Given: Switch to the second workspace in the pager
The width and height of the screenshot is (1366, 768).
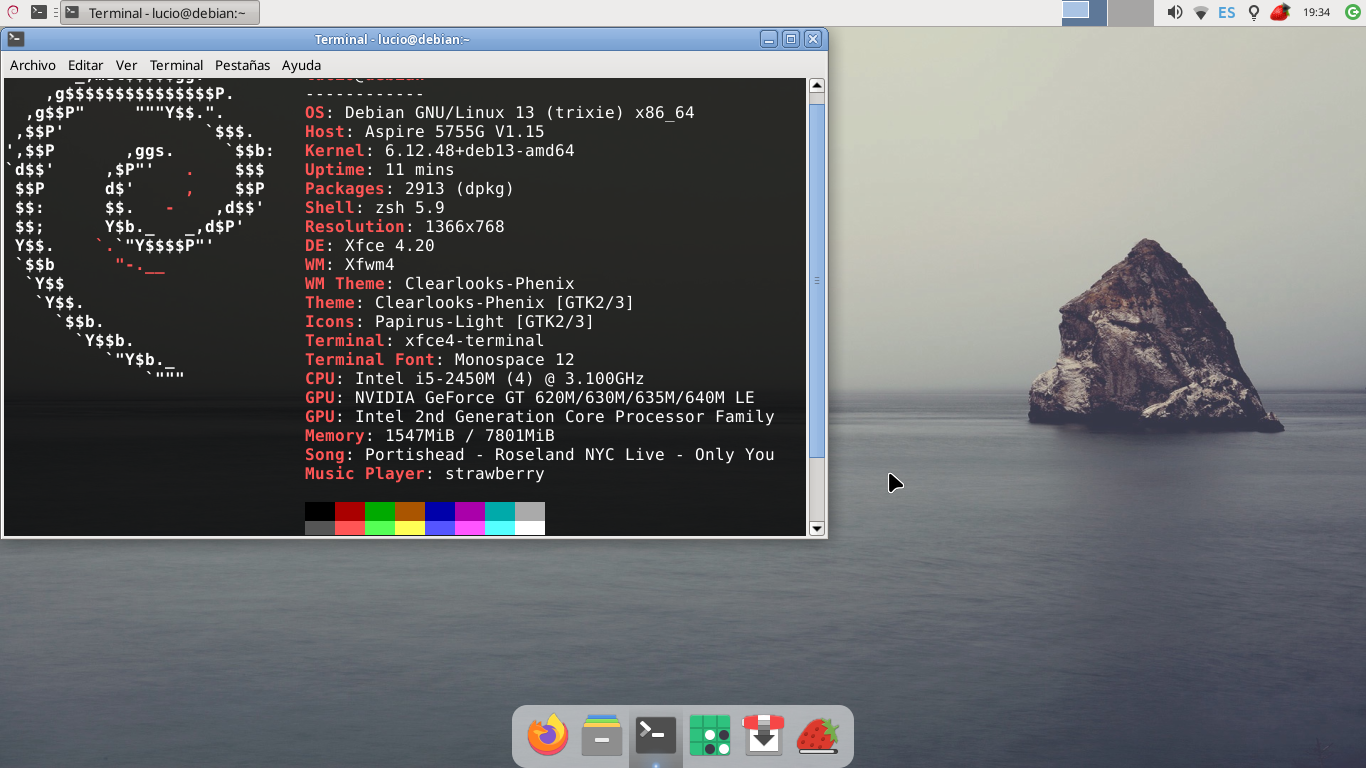Looking at the screenshot, I should coord(1131,12).
